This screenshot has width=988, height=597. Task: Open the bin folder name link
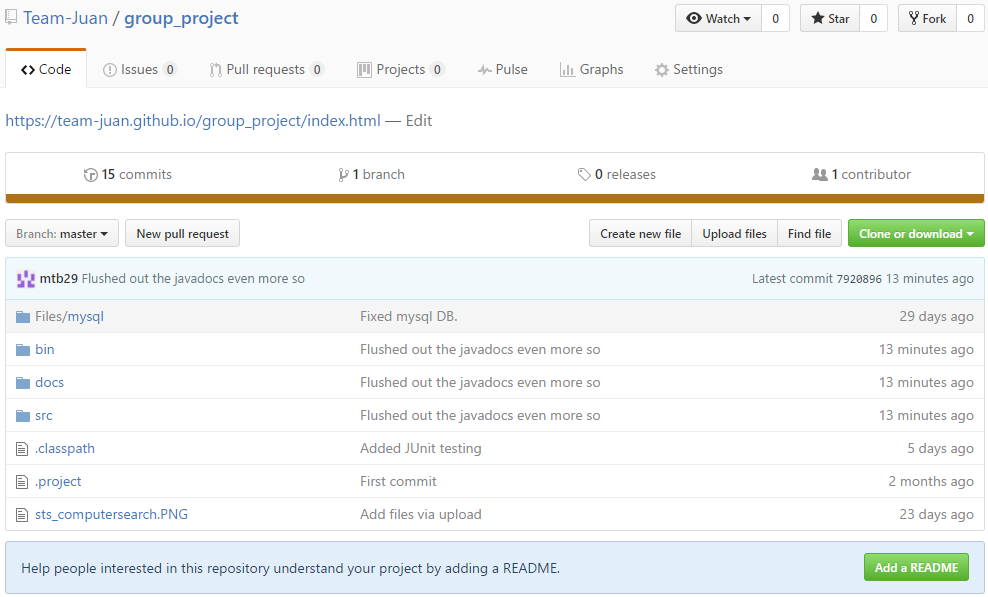click(45, 349)
